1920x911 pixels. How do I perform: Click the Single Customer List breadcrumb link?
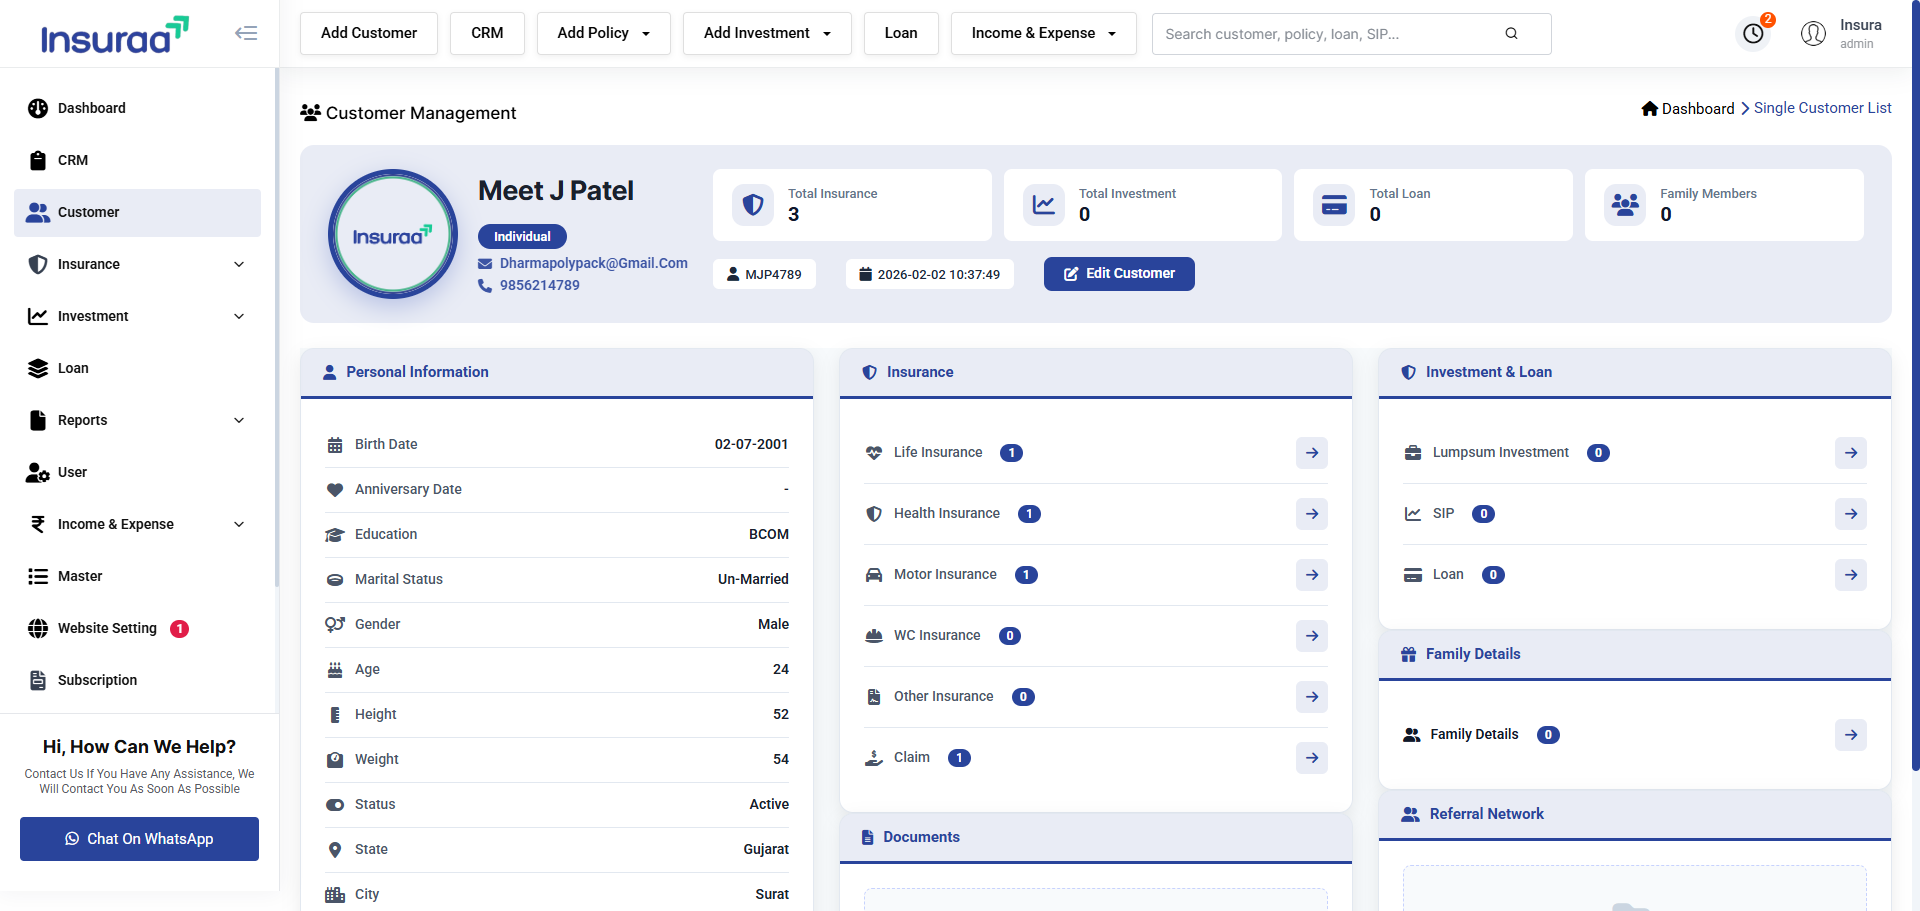pyautogui.click(x=1822, y=108)
